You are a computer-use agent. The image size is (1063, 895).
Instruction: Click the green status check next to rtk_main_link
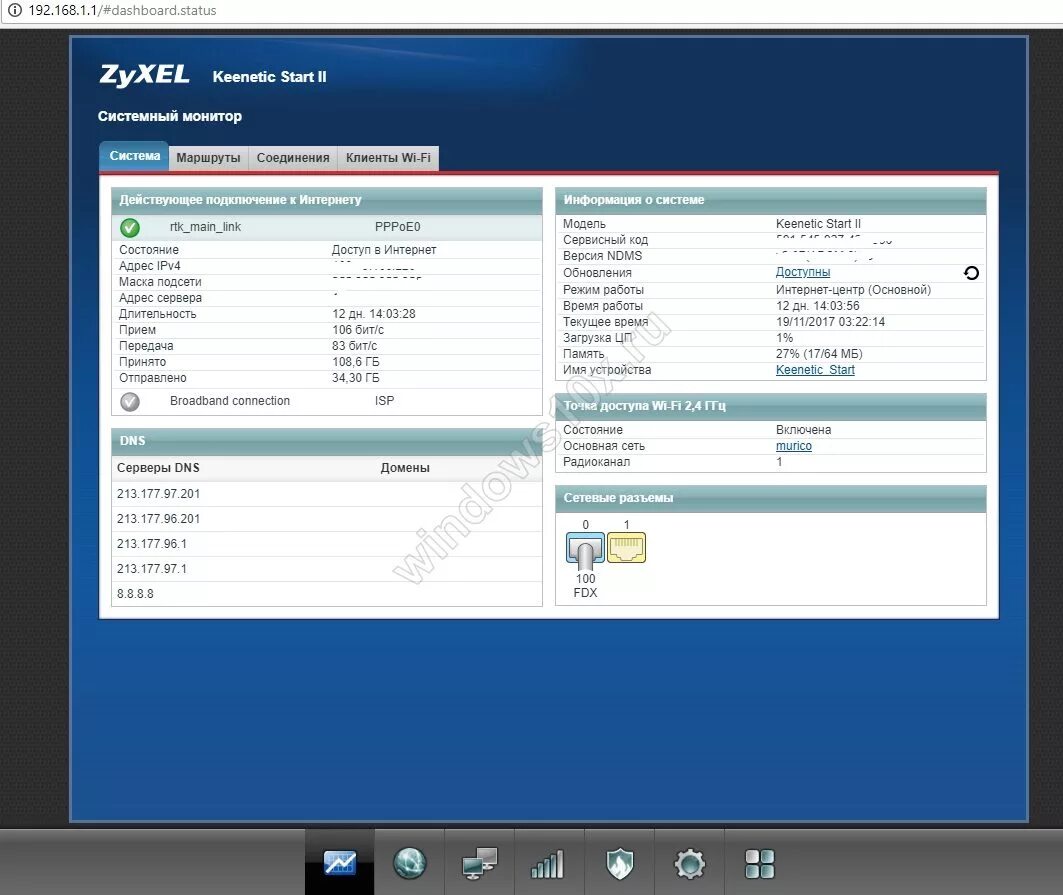130,227
